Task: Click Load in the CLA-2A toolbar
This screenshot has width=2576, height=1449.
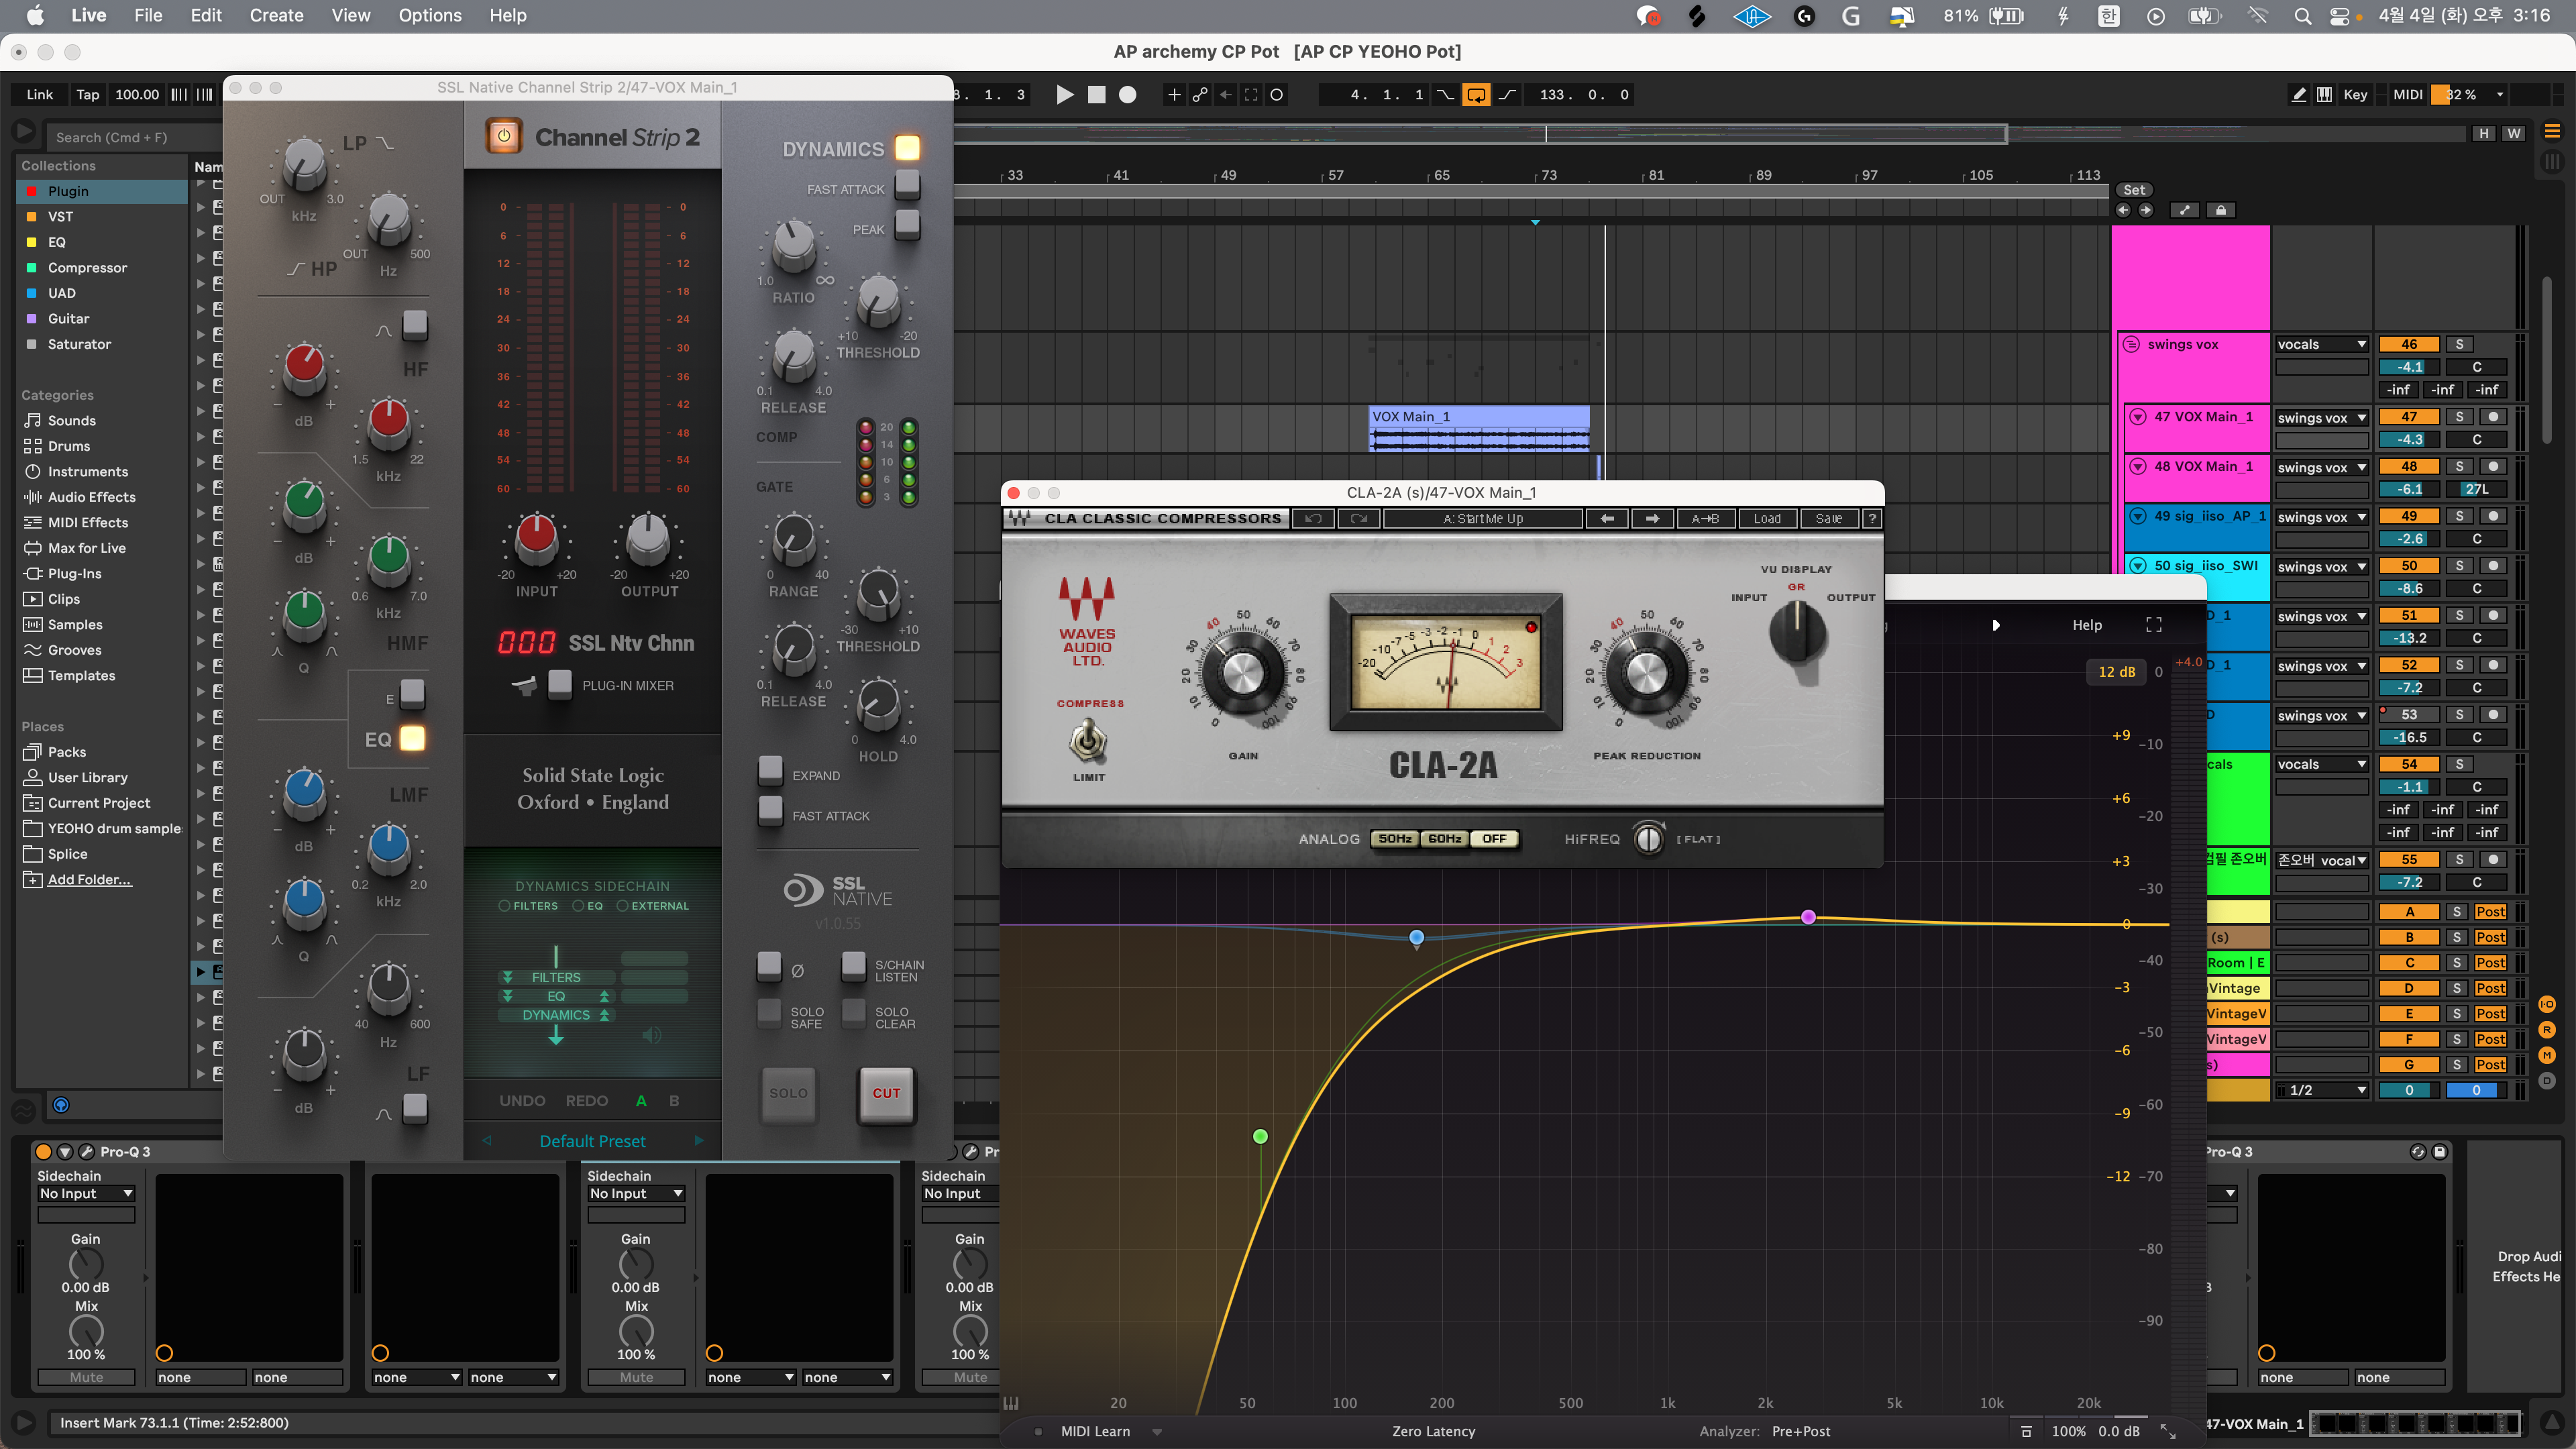Action: coord(1767,519)
